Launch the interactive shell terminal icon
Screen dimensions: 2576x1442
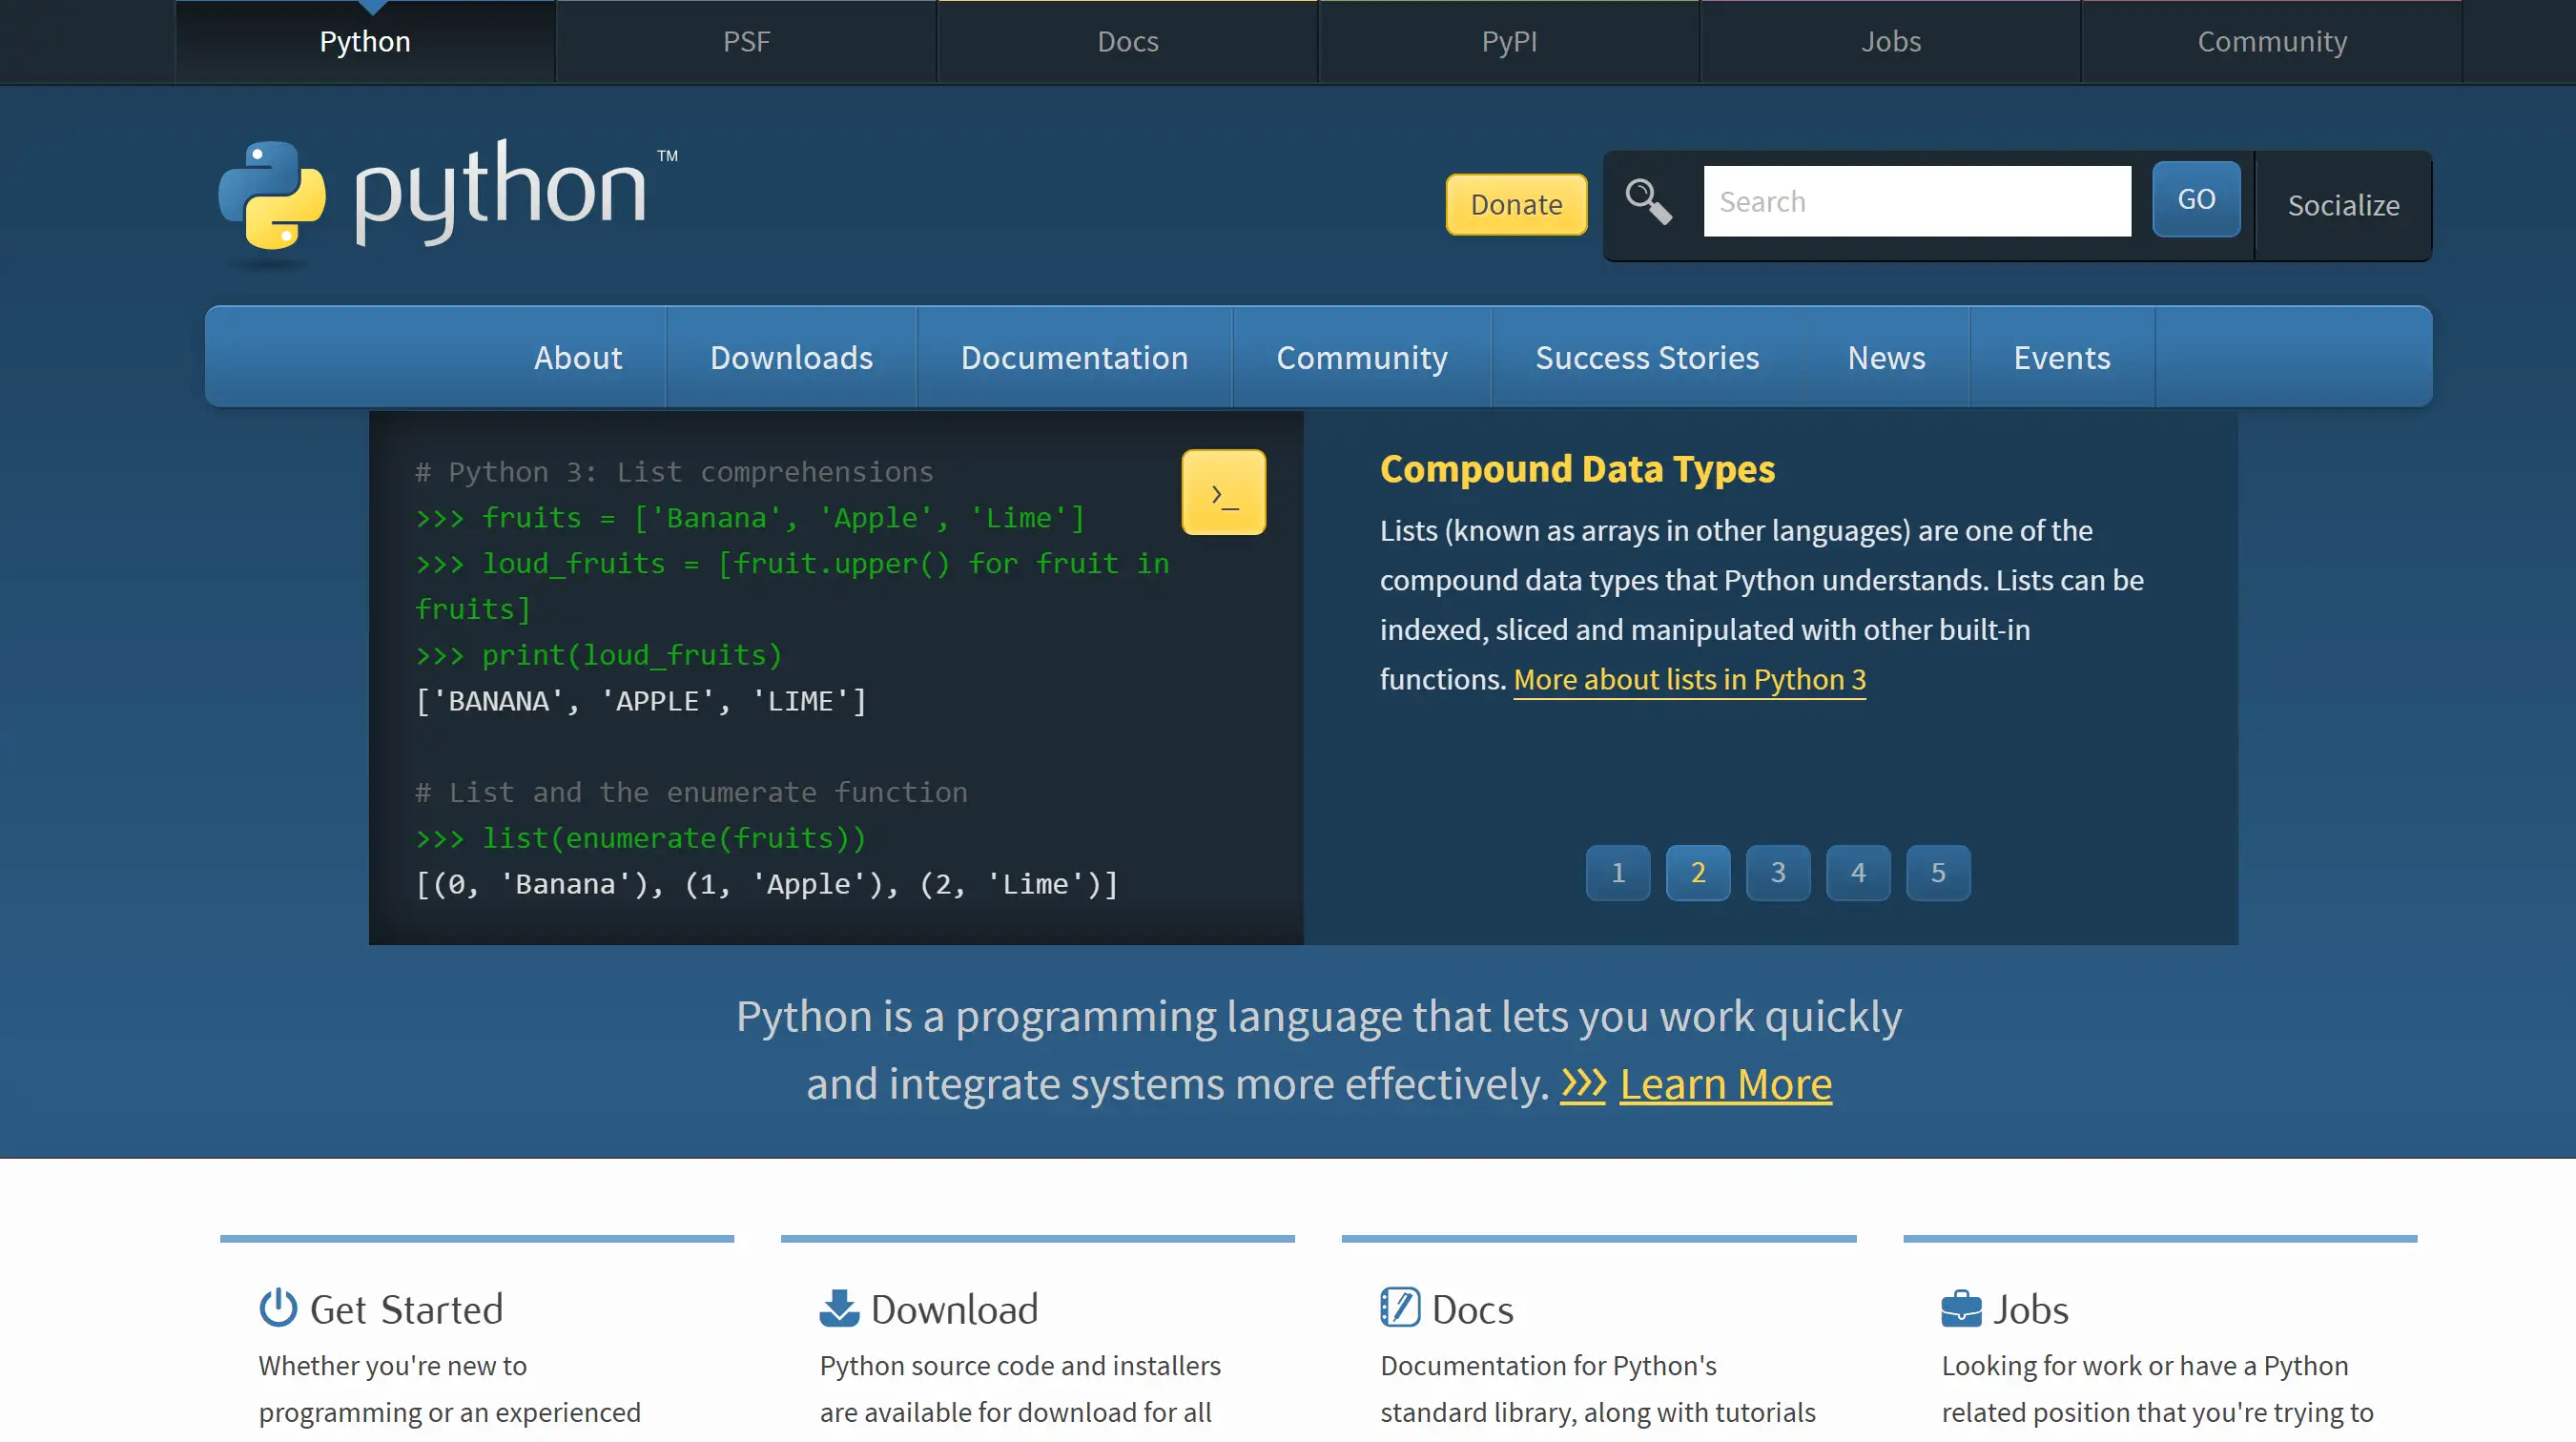tap(1223, 492)
